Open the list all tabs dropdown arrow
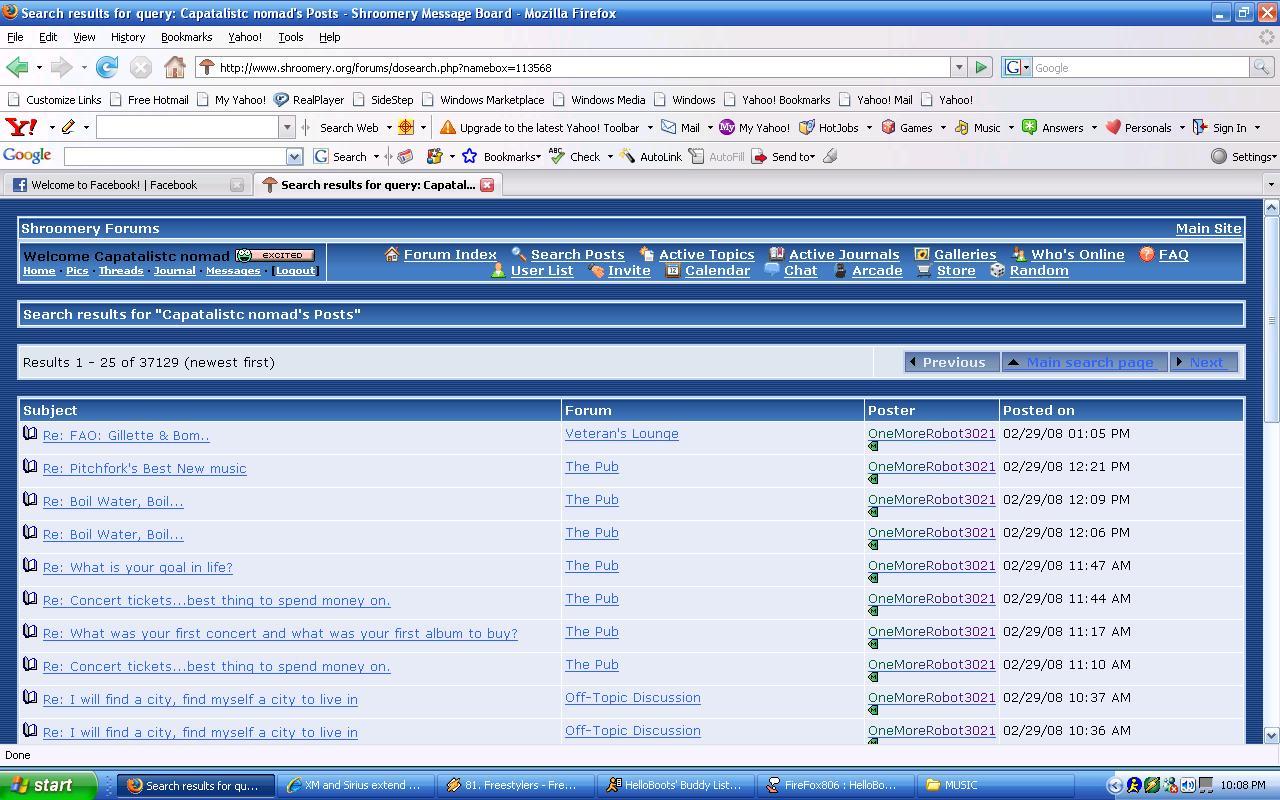Image resolution: width=1280 pixels, height=800 pixels. (x=1271, y=185)
